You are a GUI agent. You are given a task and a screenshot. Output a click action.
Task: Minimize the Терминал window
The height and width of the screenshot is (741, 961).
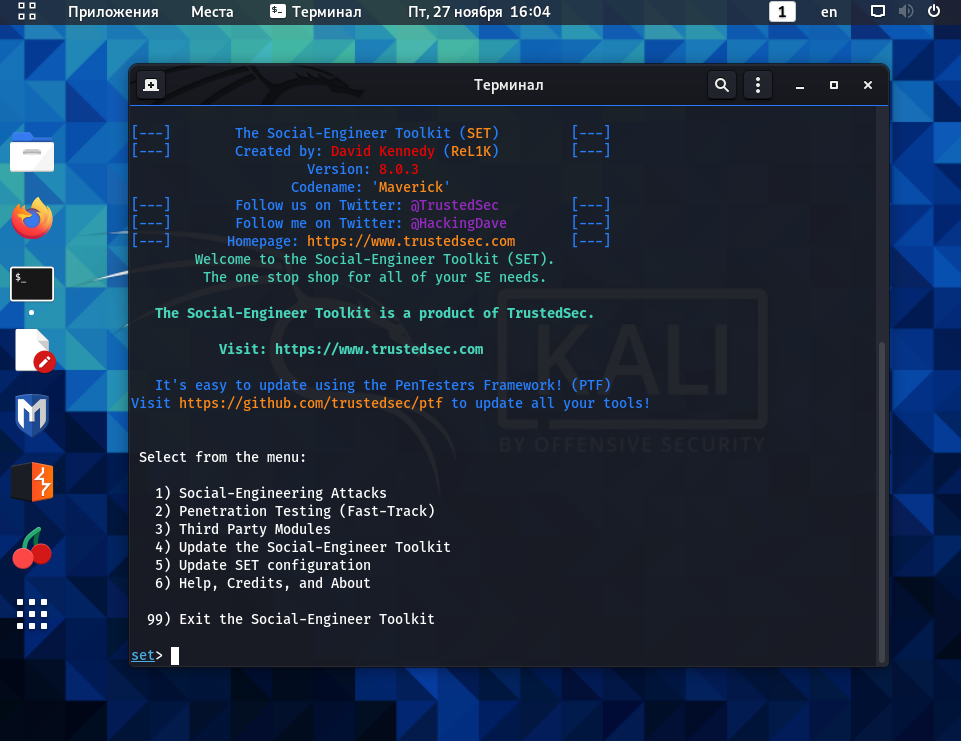click(x=800, y=85)
